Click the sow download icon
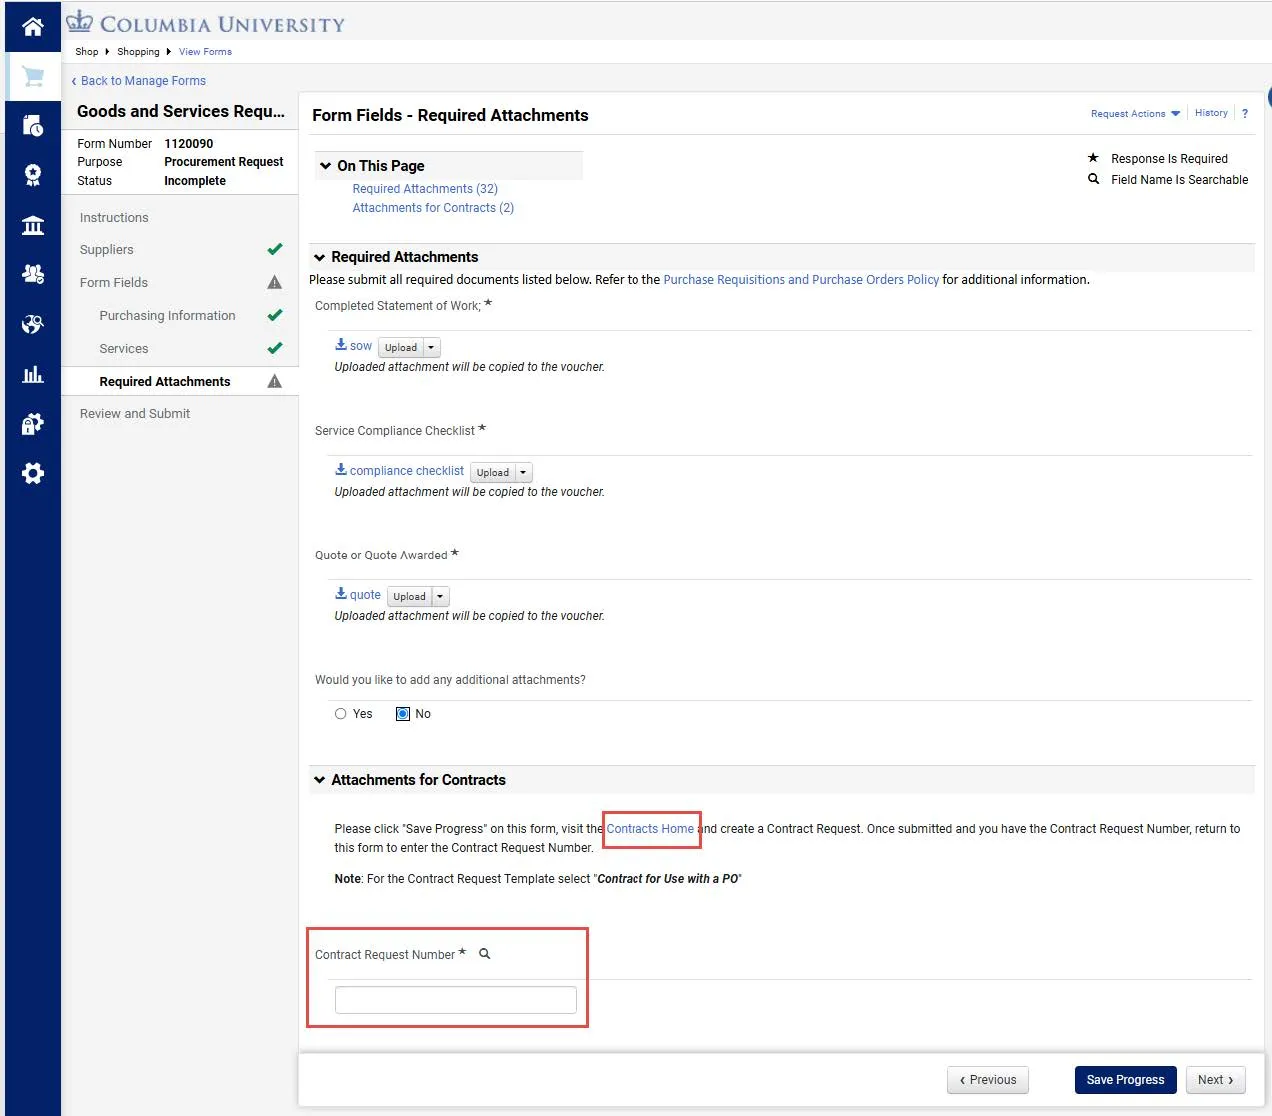The width and height of the screenshot is (1272, 1116). (341, 344)
